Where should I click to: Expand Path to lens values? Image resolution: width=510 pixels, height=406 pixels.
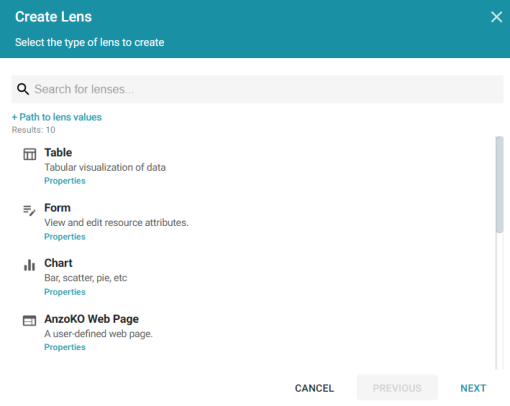tap(57, 117)
